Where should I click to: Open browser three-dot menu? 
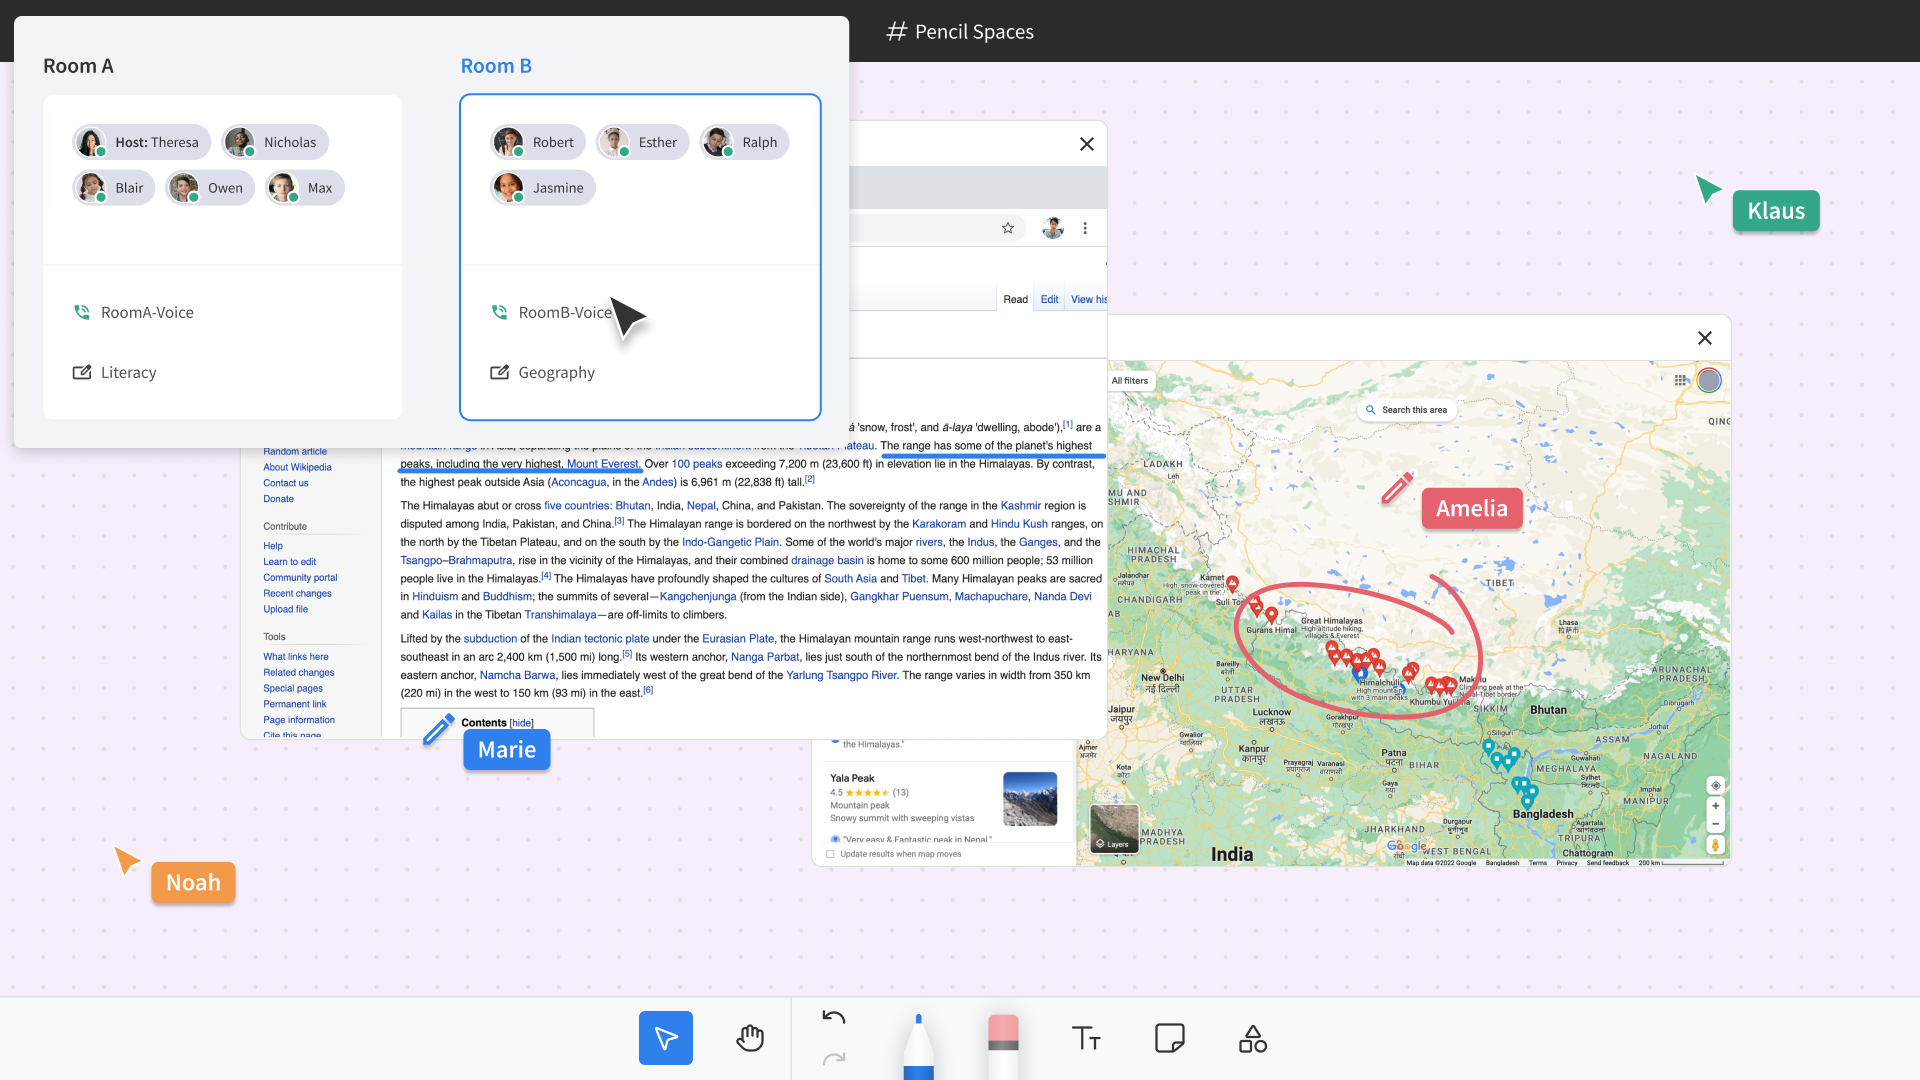pos(1085,228)
